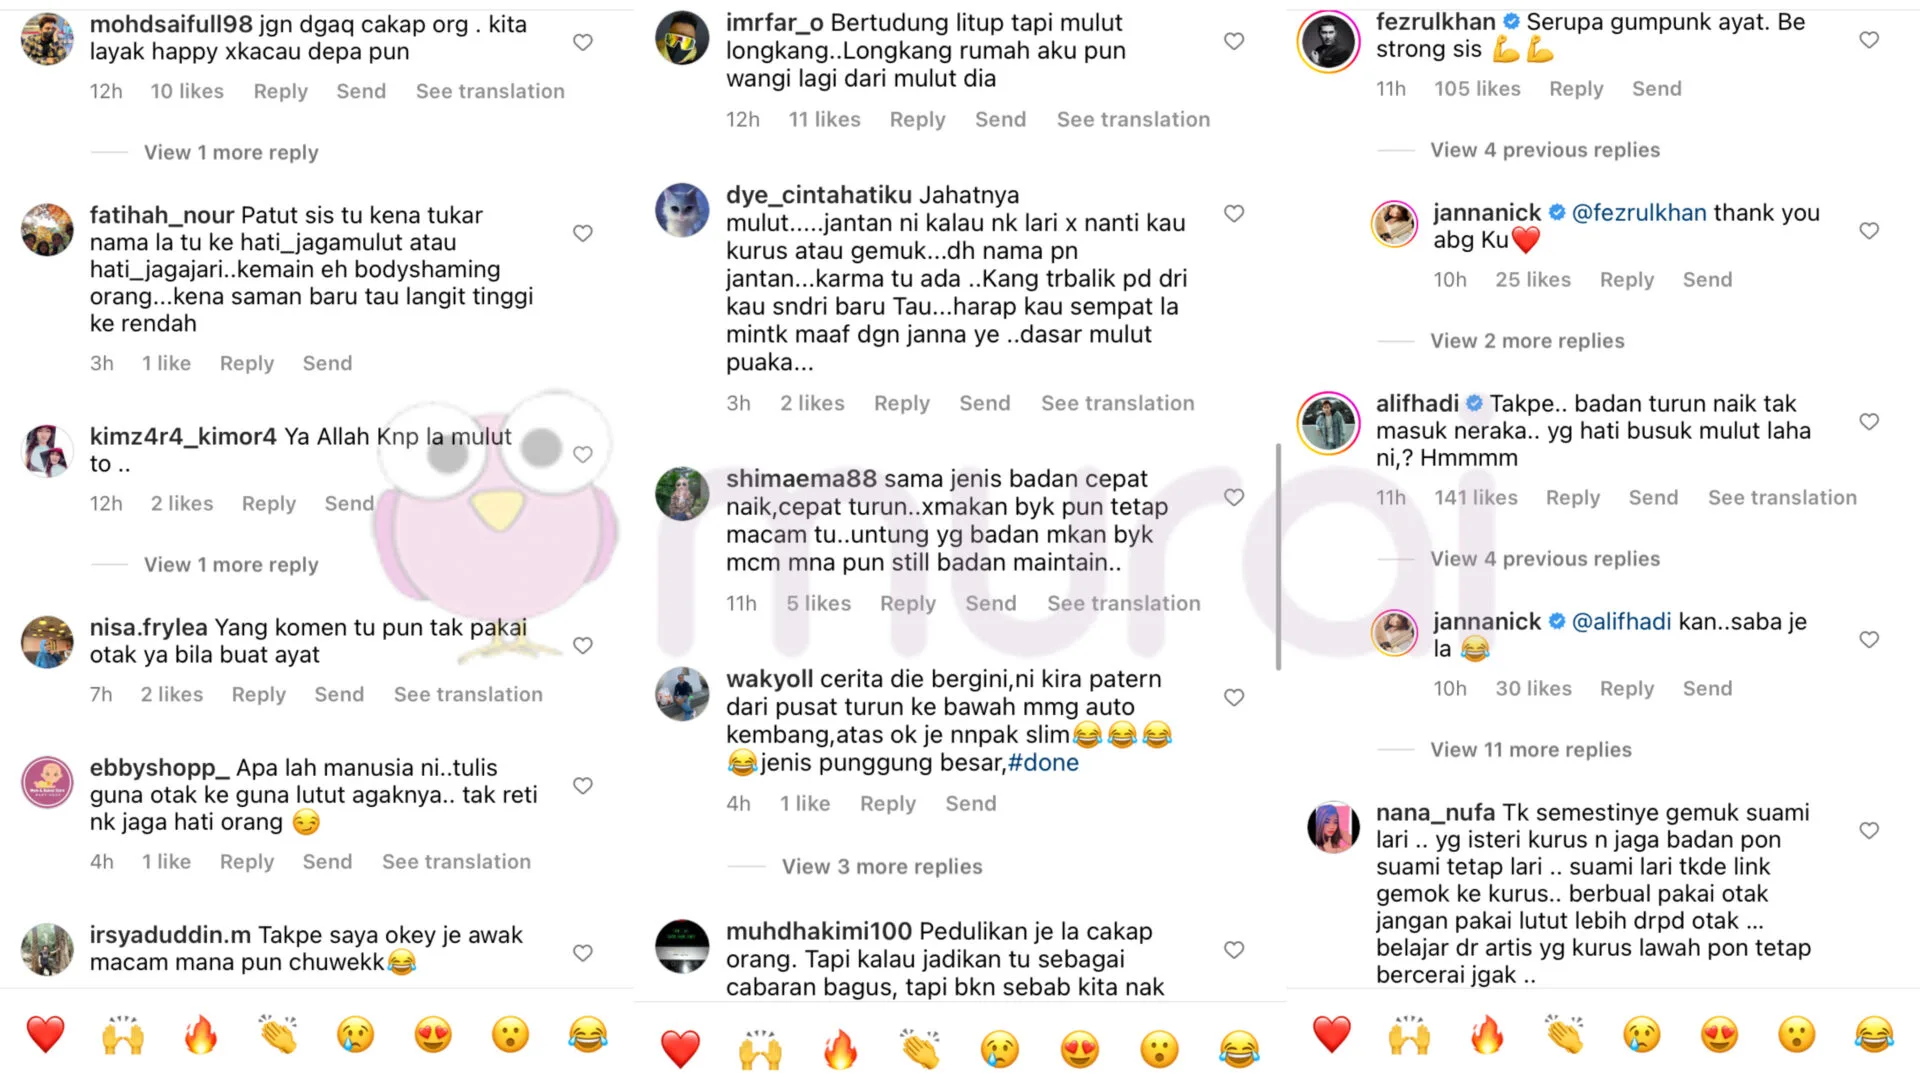Tap the red heart emoji in the left bar
Screen dimensions: 1920x1080
(45, 1035)
